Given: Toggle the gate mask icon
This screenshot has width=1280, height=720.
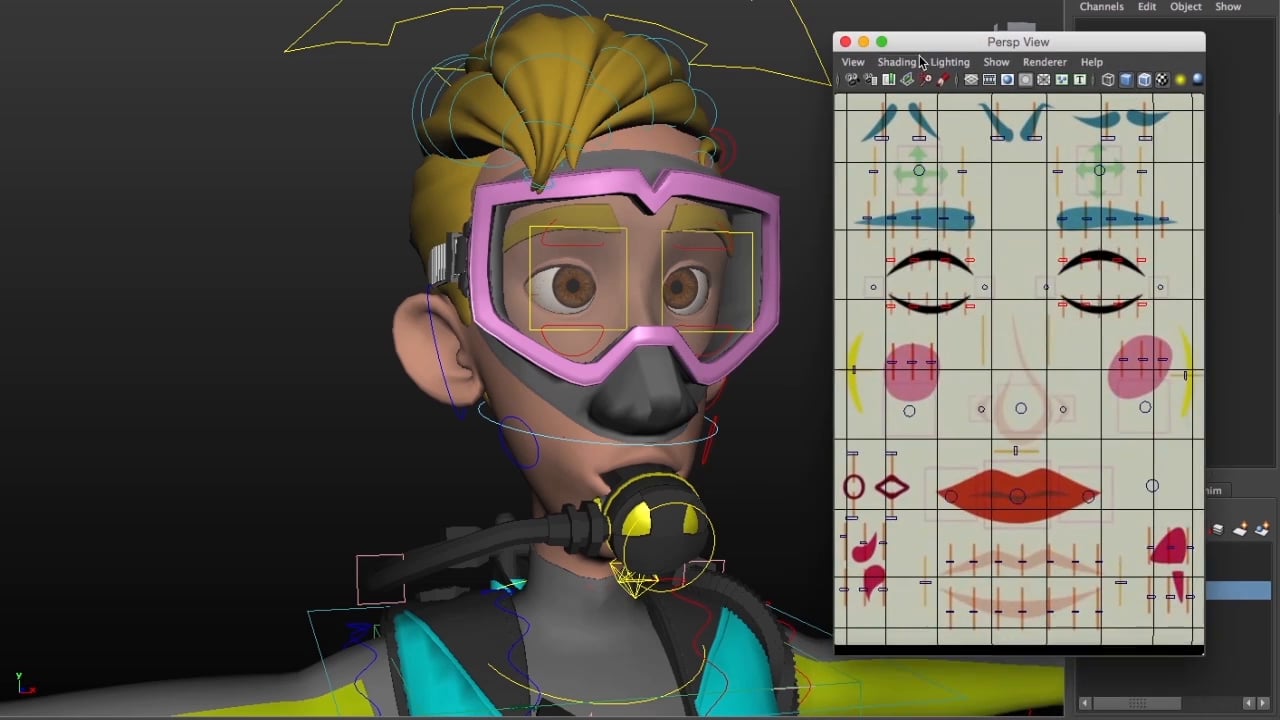Looking at the screenshot, I should tap(1025, 80).
